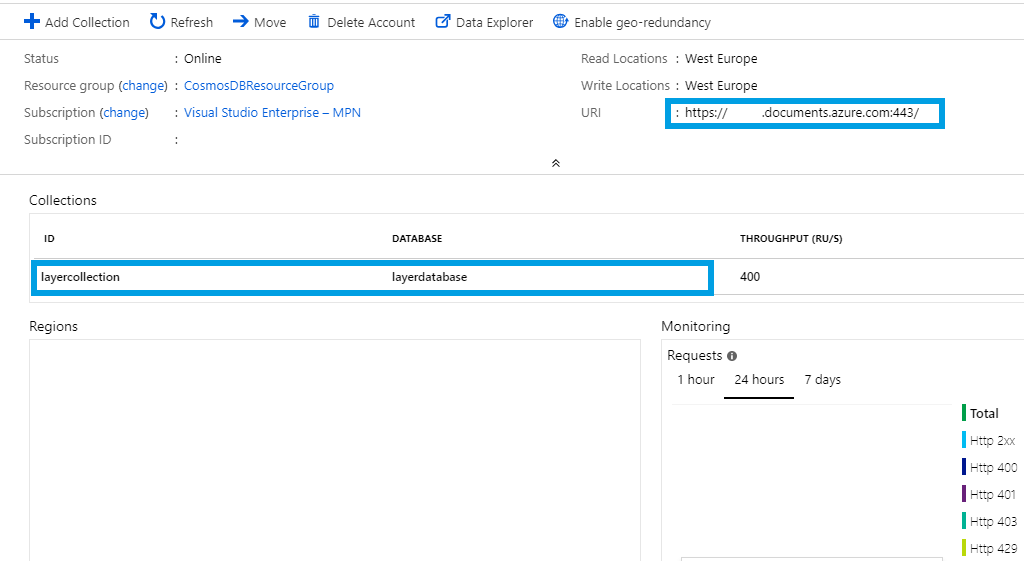Switch to the 7 days tab
The width and height of the screenshot is (1024, 561).
(x=823, y=380)
